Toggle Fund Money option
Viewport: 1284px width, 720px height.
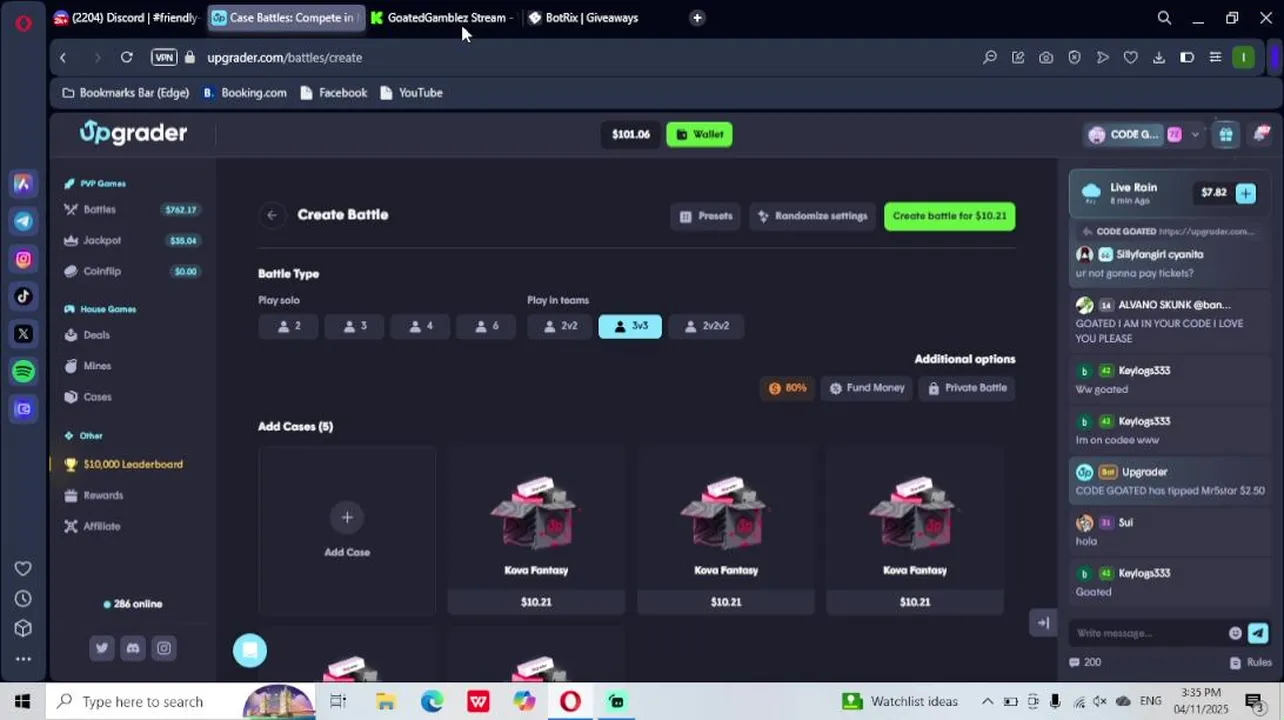tap(867, 388)
